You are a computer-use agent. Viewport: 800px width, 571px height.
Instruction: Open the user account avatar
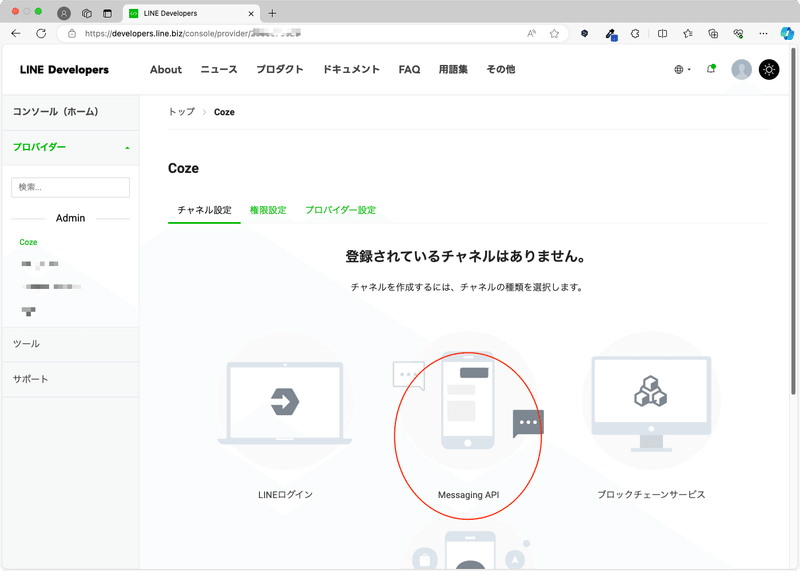pyautogui.click(x=741, y=69)
